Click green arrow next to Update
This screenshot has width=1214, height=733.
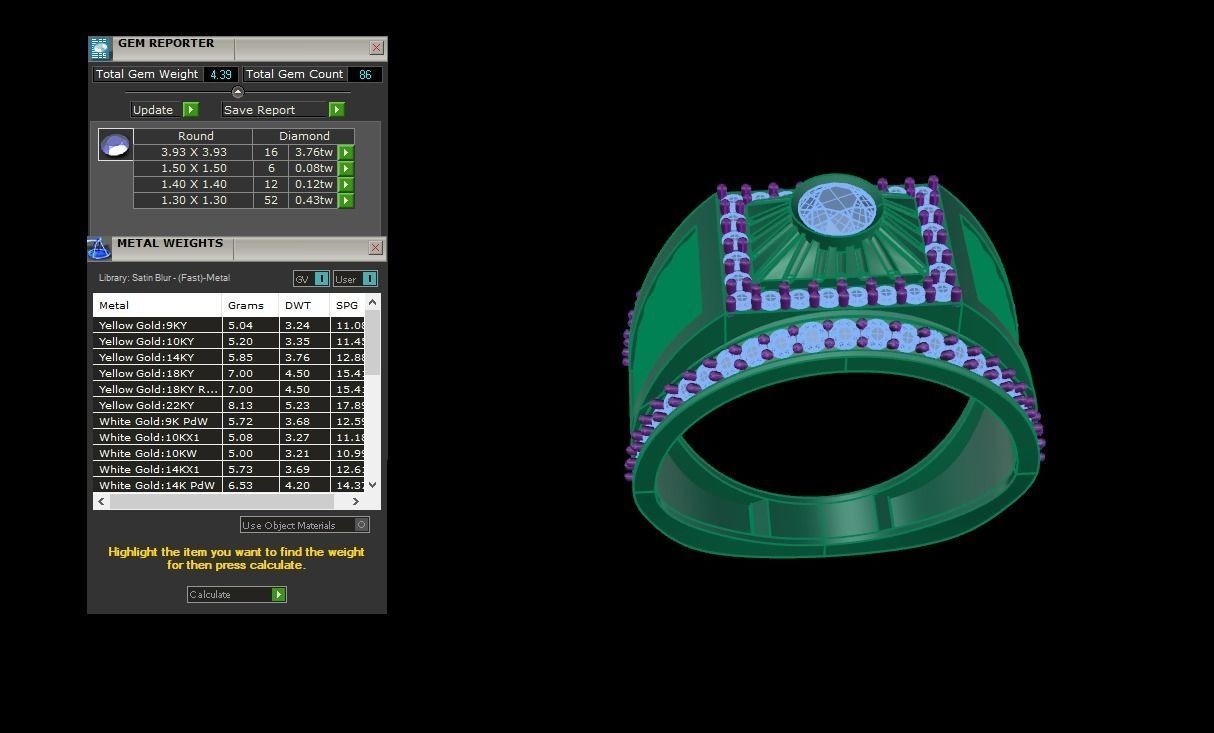(x=190, y=110)
